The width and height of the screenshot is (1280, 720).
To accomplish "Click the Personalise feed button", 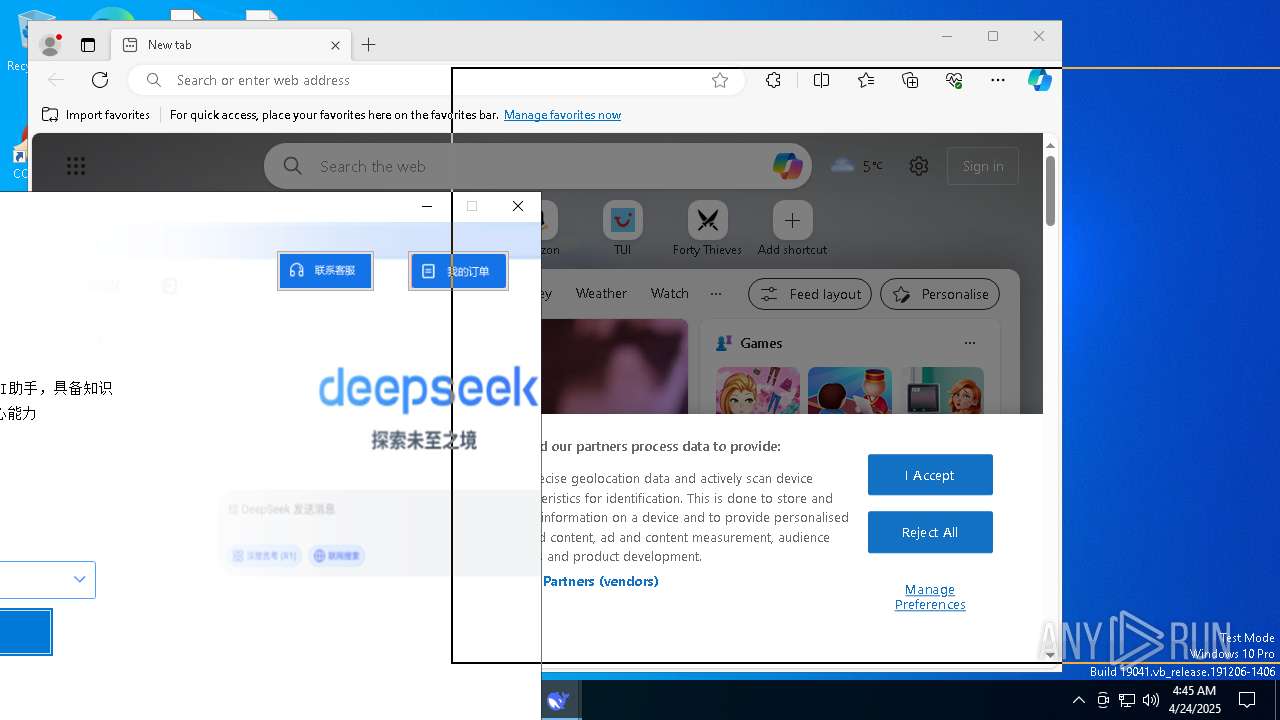I will click(x=940, y=294).
